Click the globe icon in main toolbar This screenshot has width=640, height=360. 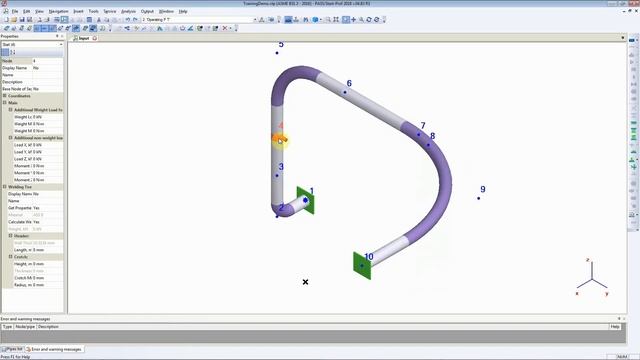click(x=315, y=20)
